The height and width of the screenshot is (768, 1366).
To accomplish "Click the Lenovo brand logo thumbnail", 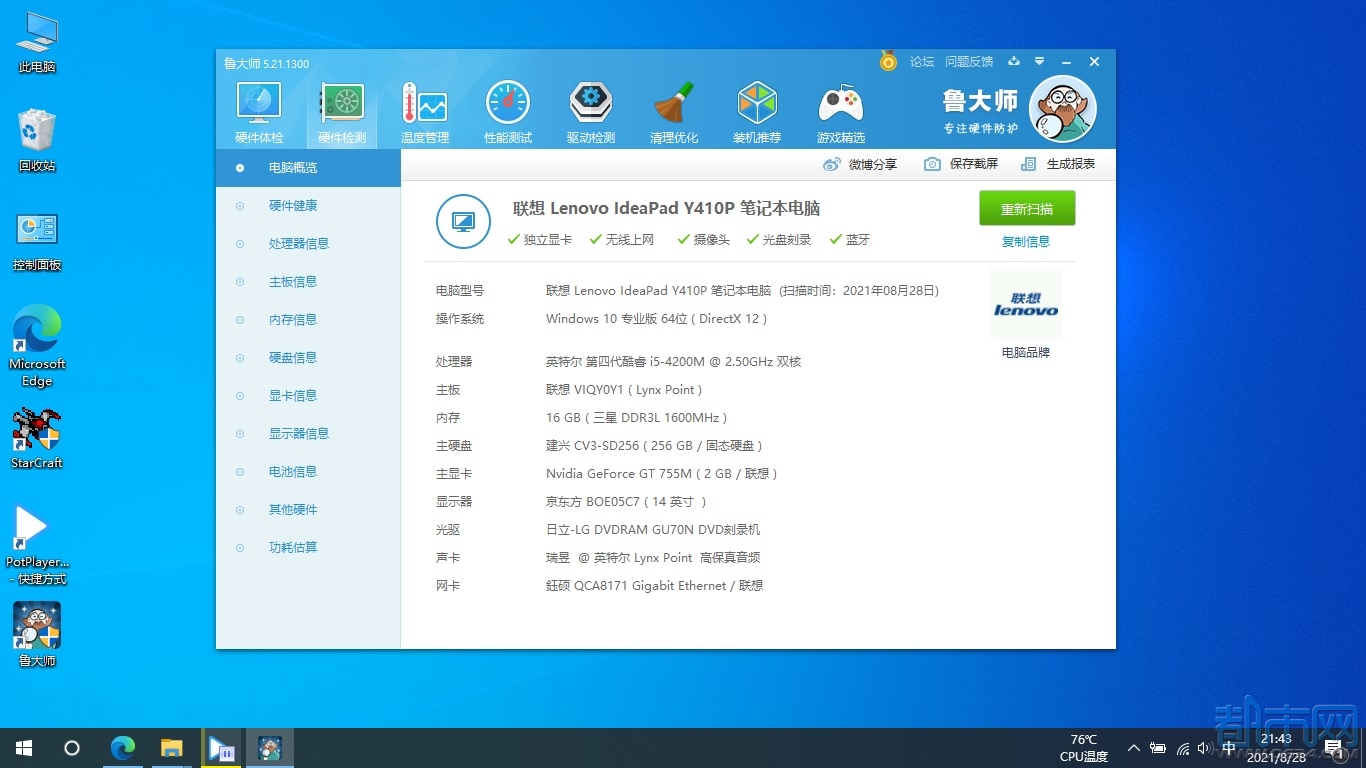I will coord(1026,305).
